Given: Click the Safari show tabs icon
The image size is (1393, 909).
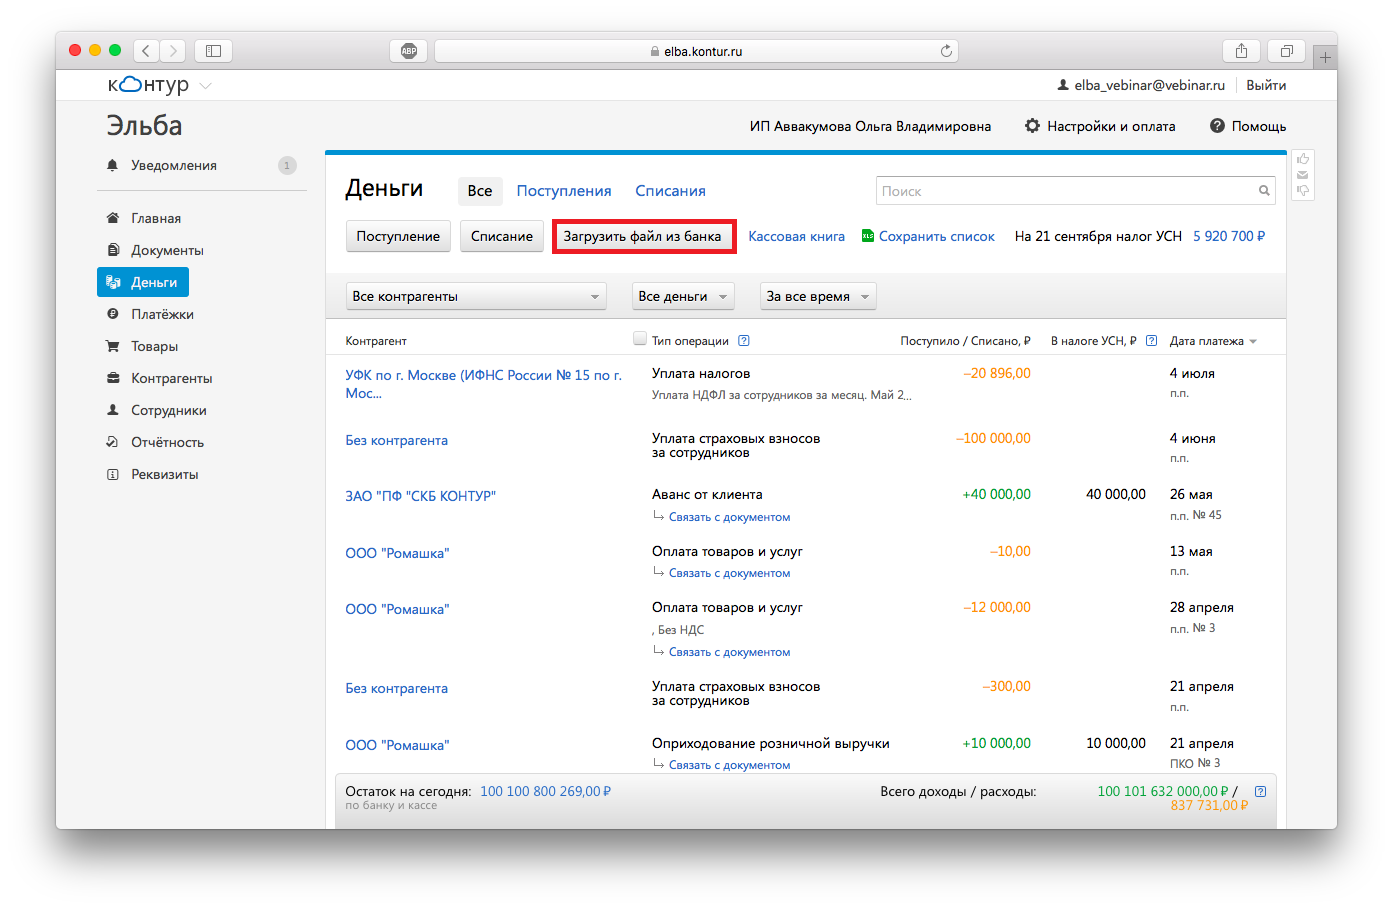Looking at the screenshot, I should 1286,51.
